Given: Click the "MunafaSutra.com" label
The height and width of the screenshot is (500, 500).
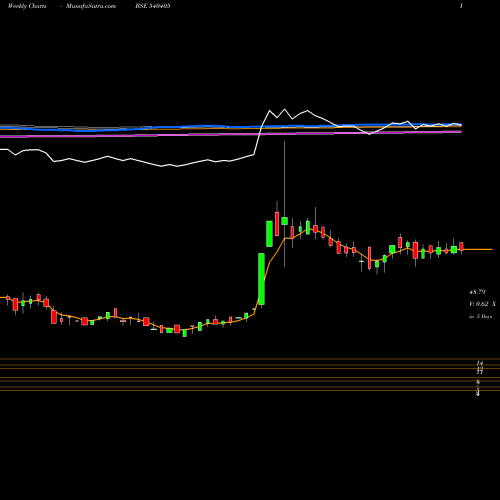Looking at the screenshot, I should click(x=91, y=6).
